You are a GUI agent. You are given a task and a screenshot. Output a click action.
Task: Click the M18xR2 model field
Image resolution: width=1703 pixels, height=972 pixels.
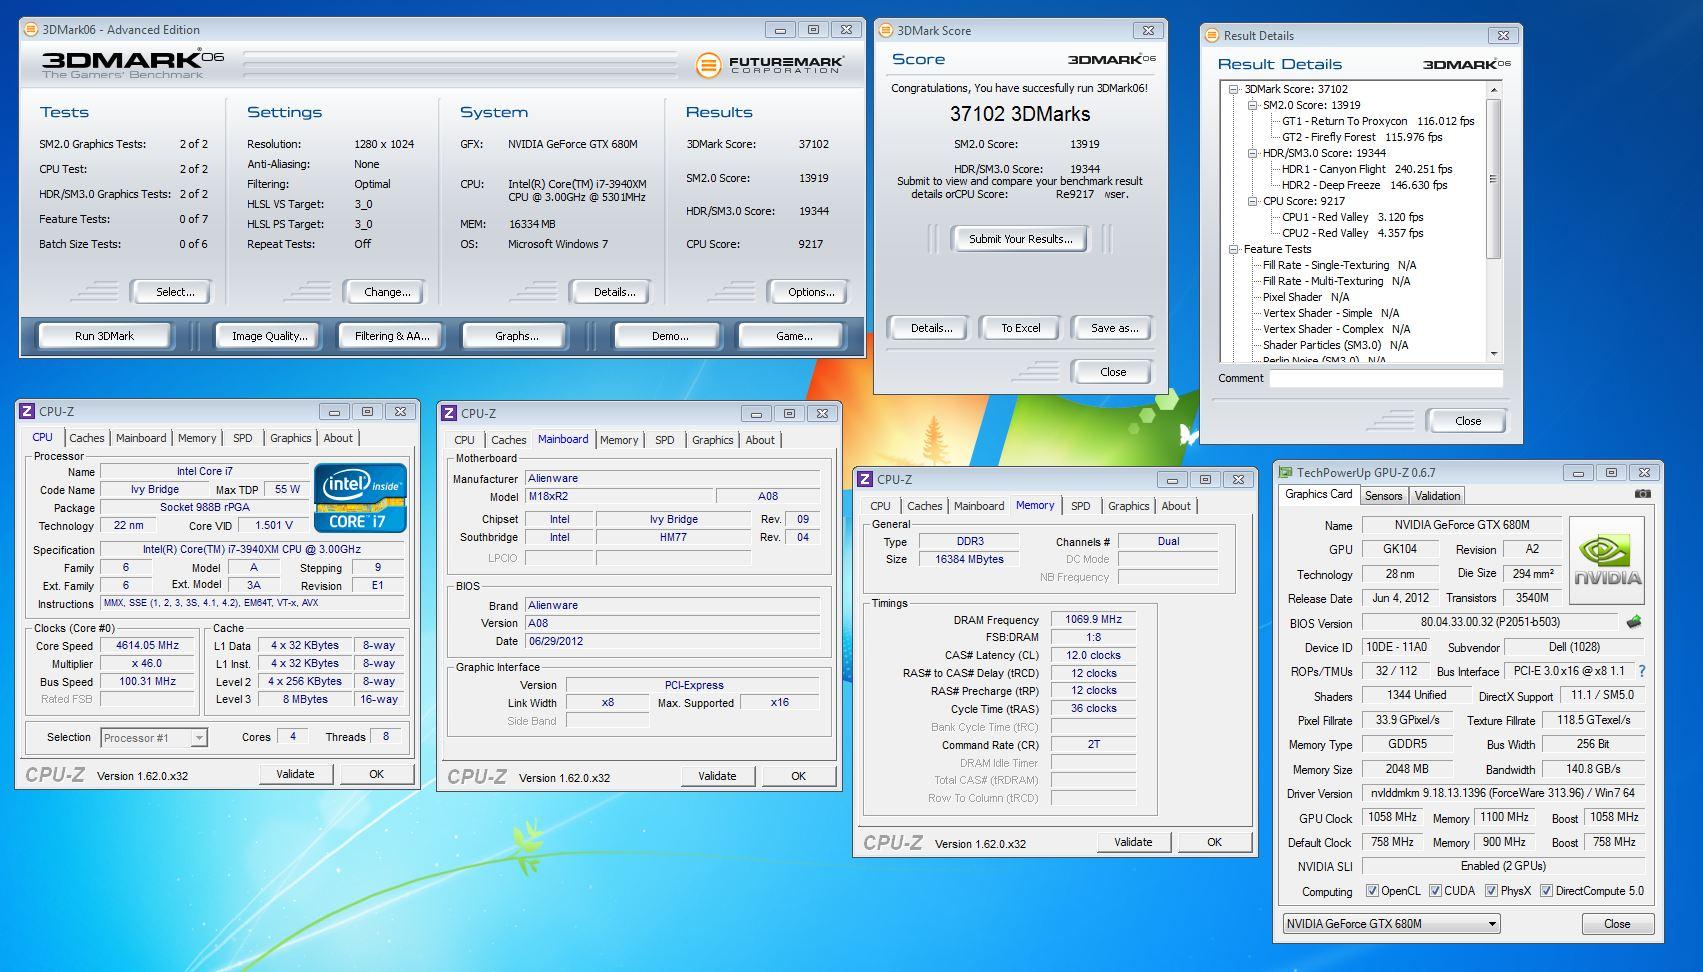pos(619,496)
